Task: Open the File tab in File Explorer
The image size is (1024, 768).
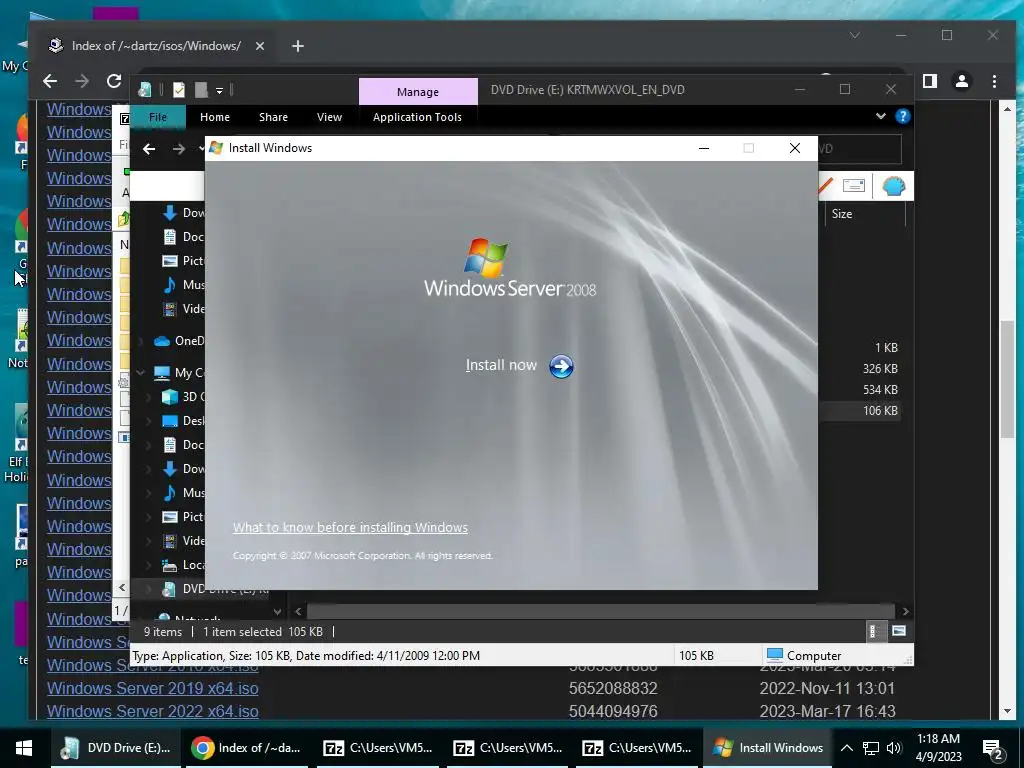Action: pos(158,117)
